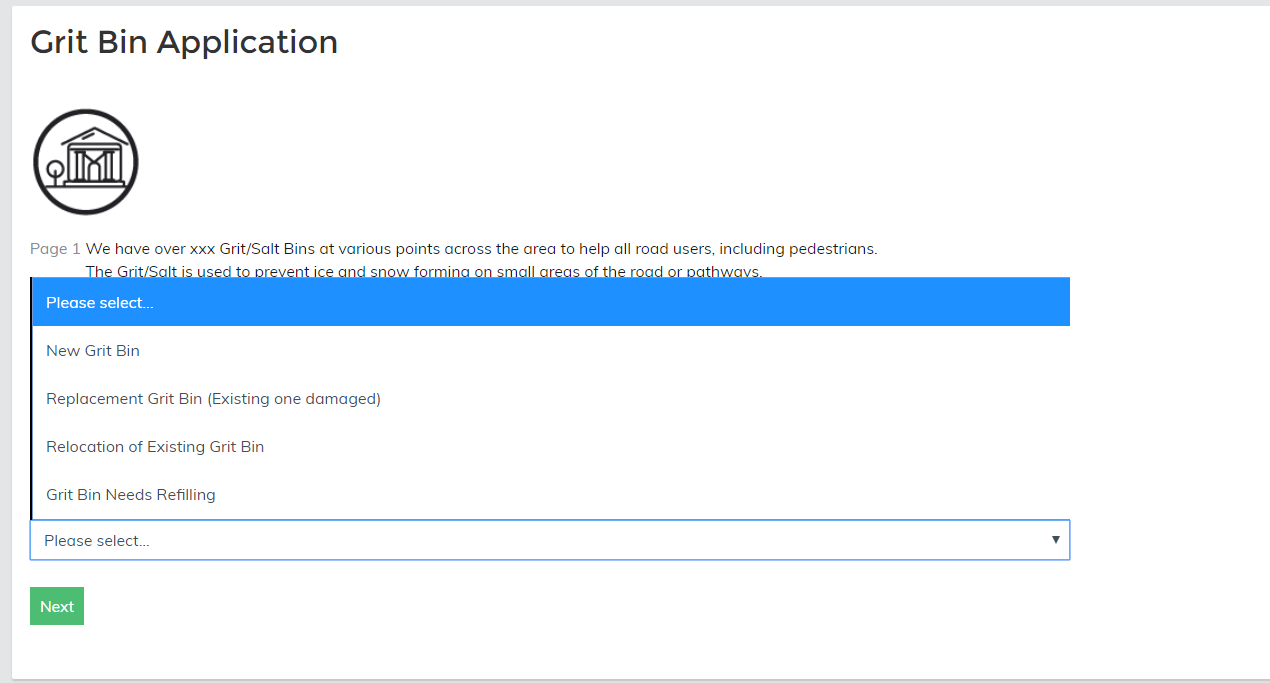
Task: Click the word "pedestrians" in the intro
Action: [x=830, y=249]
